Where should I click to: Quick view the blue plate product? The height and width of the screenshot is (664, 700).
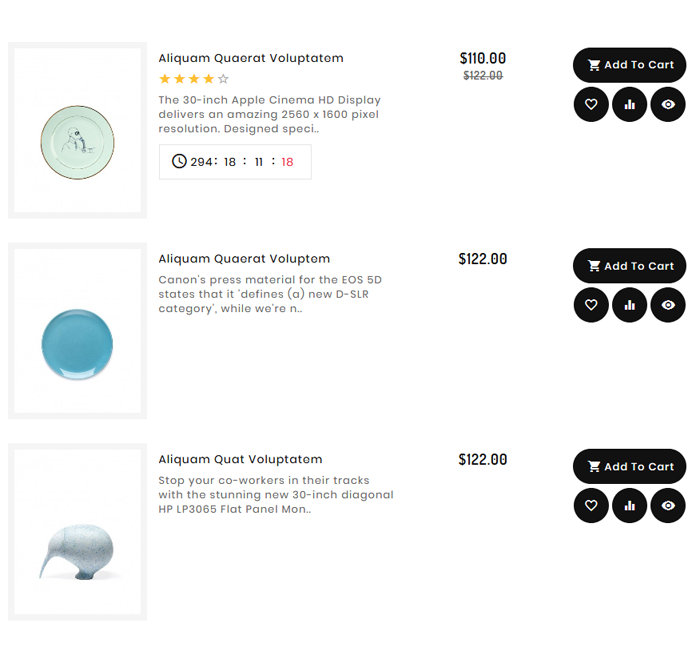[668, 305]
